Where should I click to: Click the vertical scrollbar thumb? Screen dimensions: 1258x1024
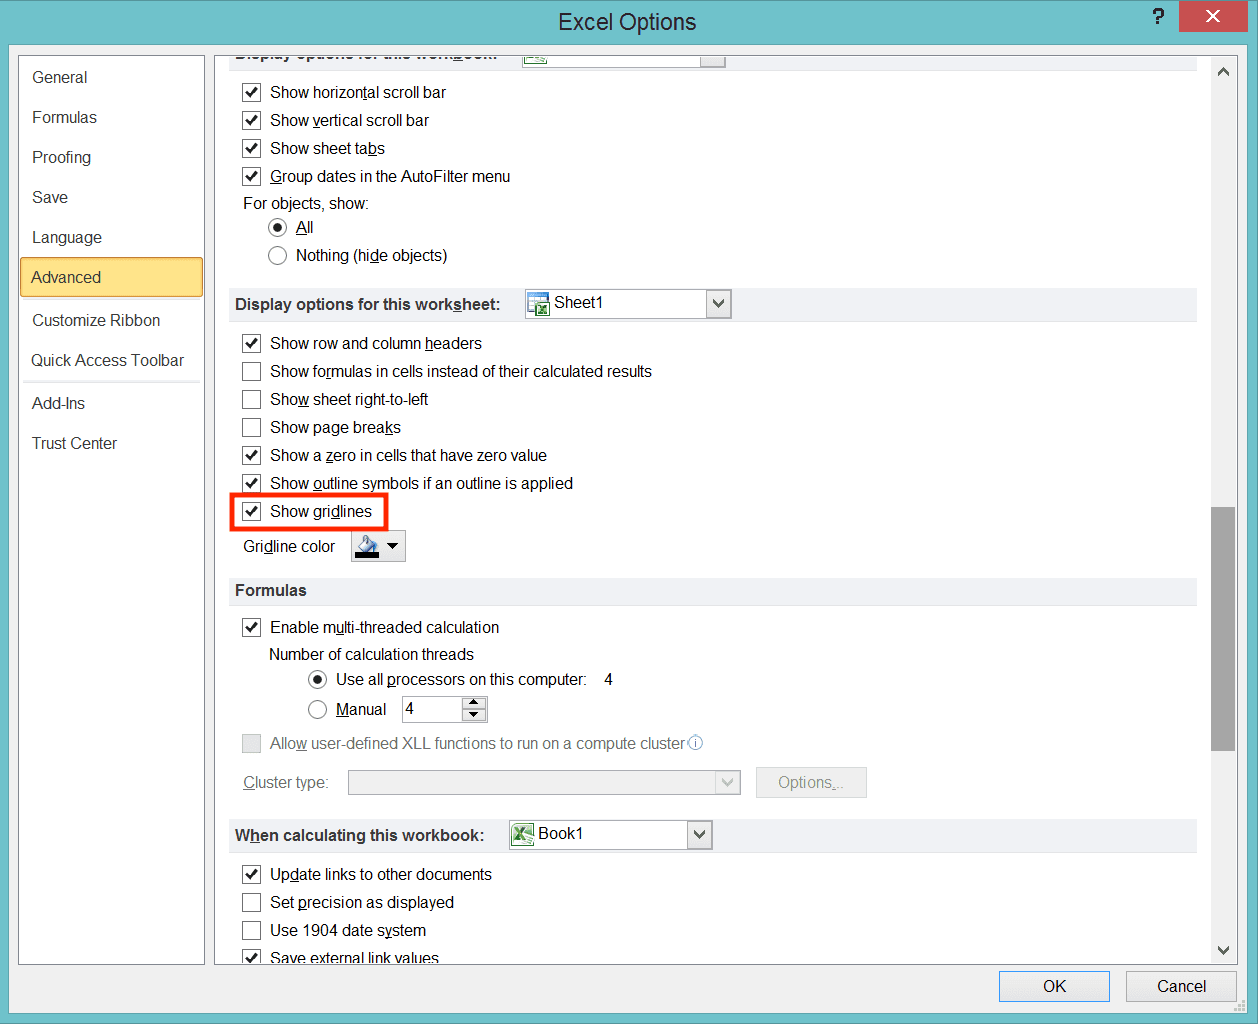(x=1223, y=630)
